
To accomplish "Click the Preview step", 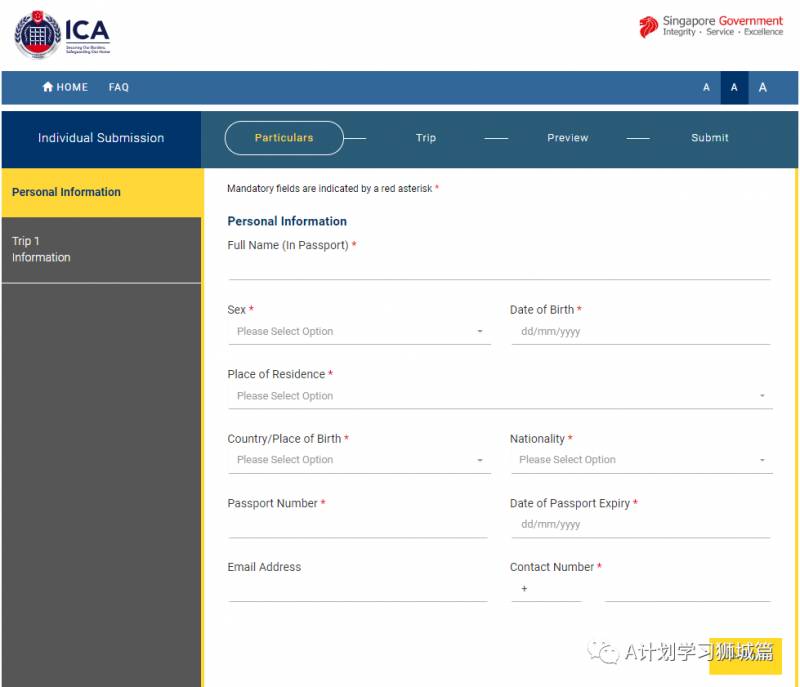I will (567, 138).
